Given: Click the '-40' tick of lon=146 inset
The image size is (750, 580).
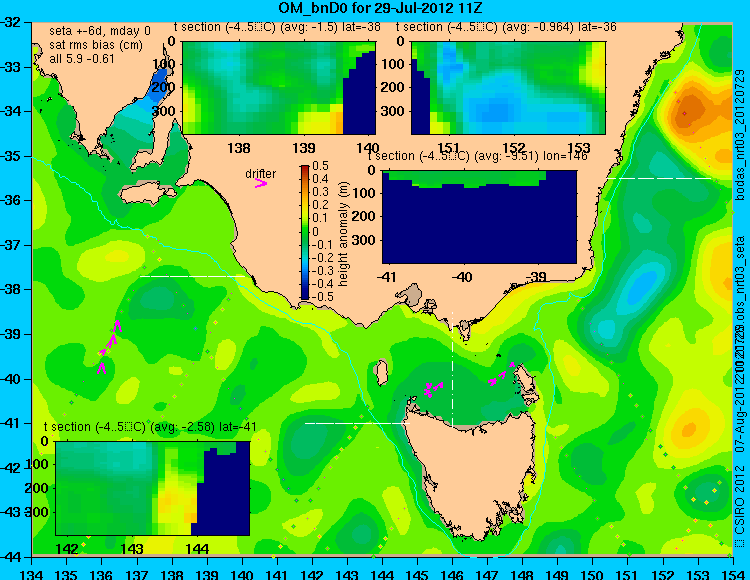Looking at the screenshot, I should pos(462,277).
